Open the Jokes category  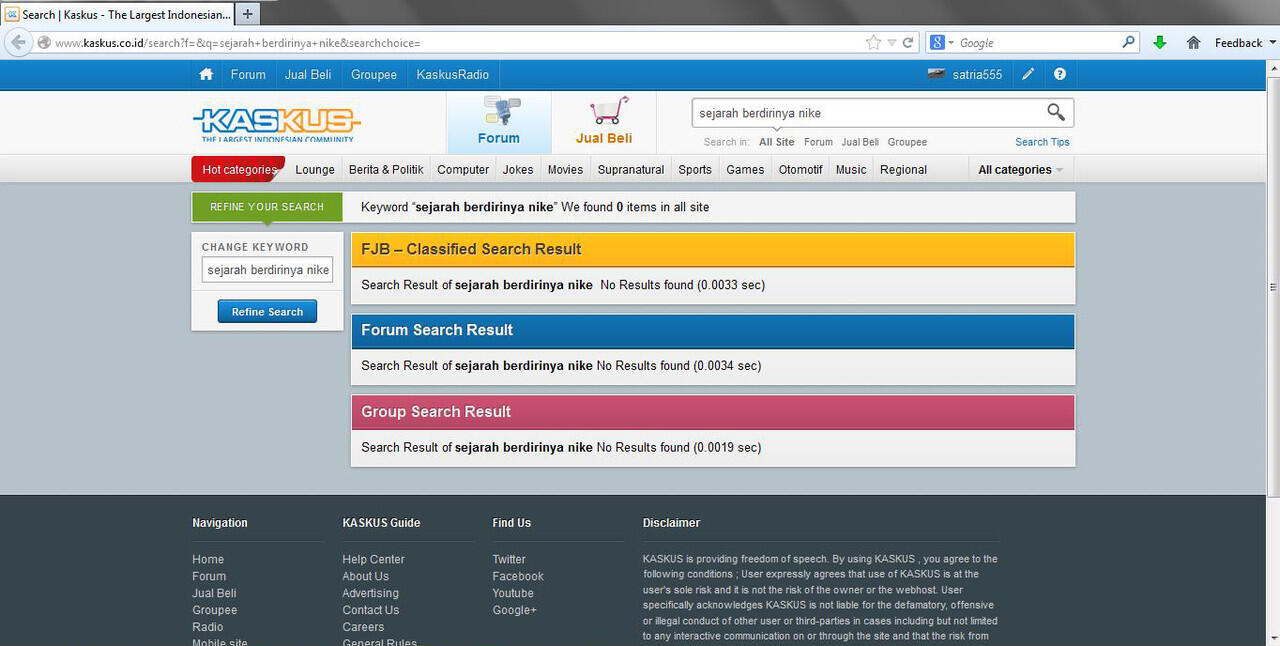(518, 170)
